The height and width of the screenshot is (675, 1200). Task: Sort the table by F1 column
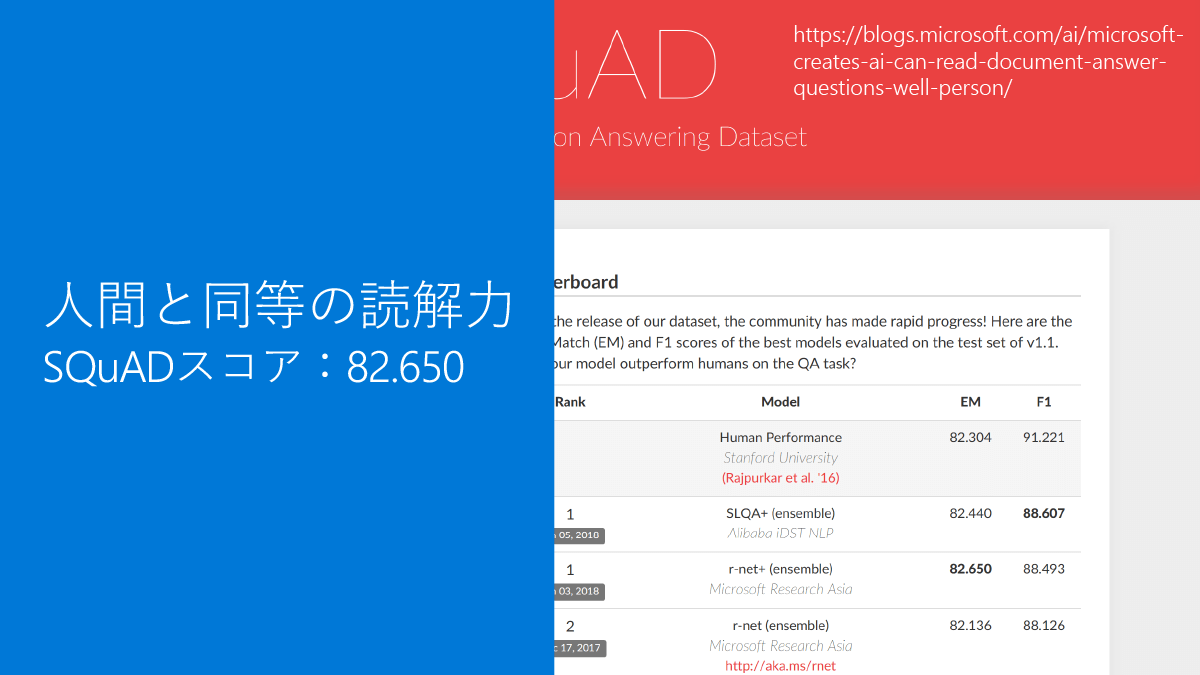point(1044,401)
